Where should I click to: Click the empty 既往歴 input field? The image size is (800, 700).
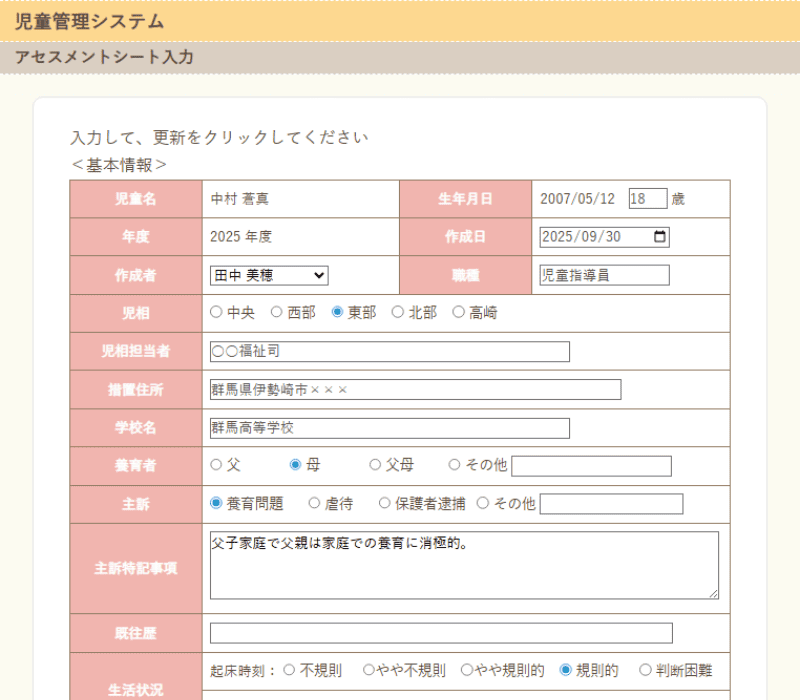point(441,633)
